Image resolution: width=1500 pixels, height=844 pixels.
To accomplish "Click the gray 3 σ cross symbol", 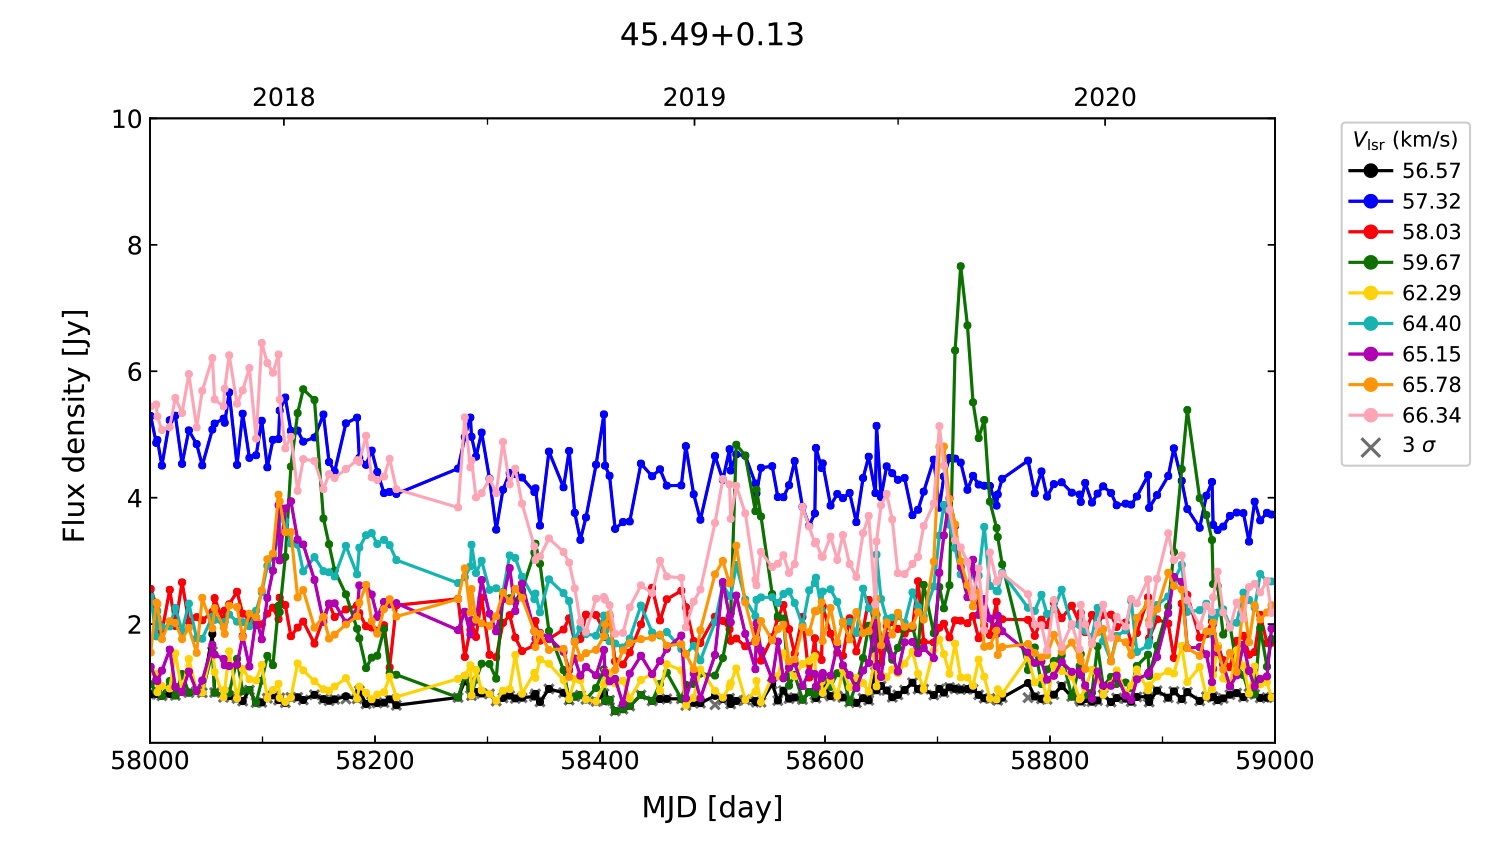I will [1370, 447].
